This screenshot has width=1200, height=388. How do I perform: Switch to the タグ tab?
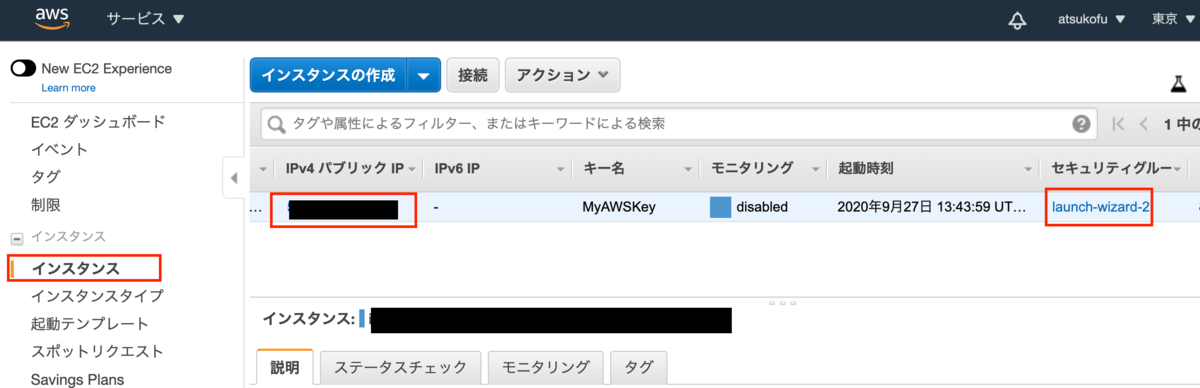pos(639,367)
